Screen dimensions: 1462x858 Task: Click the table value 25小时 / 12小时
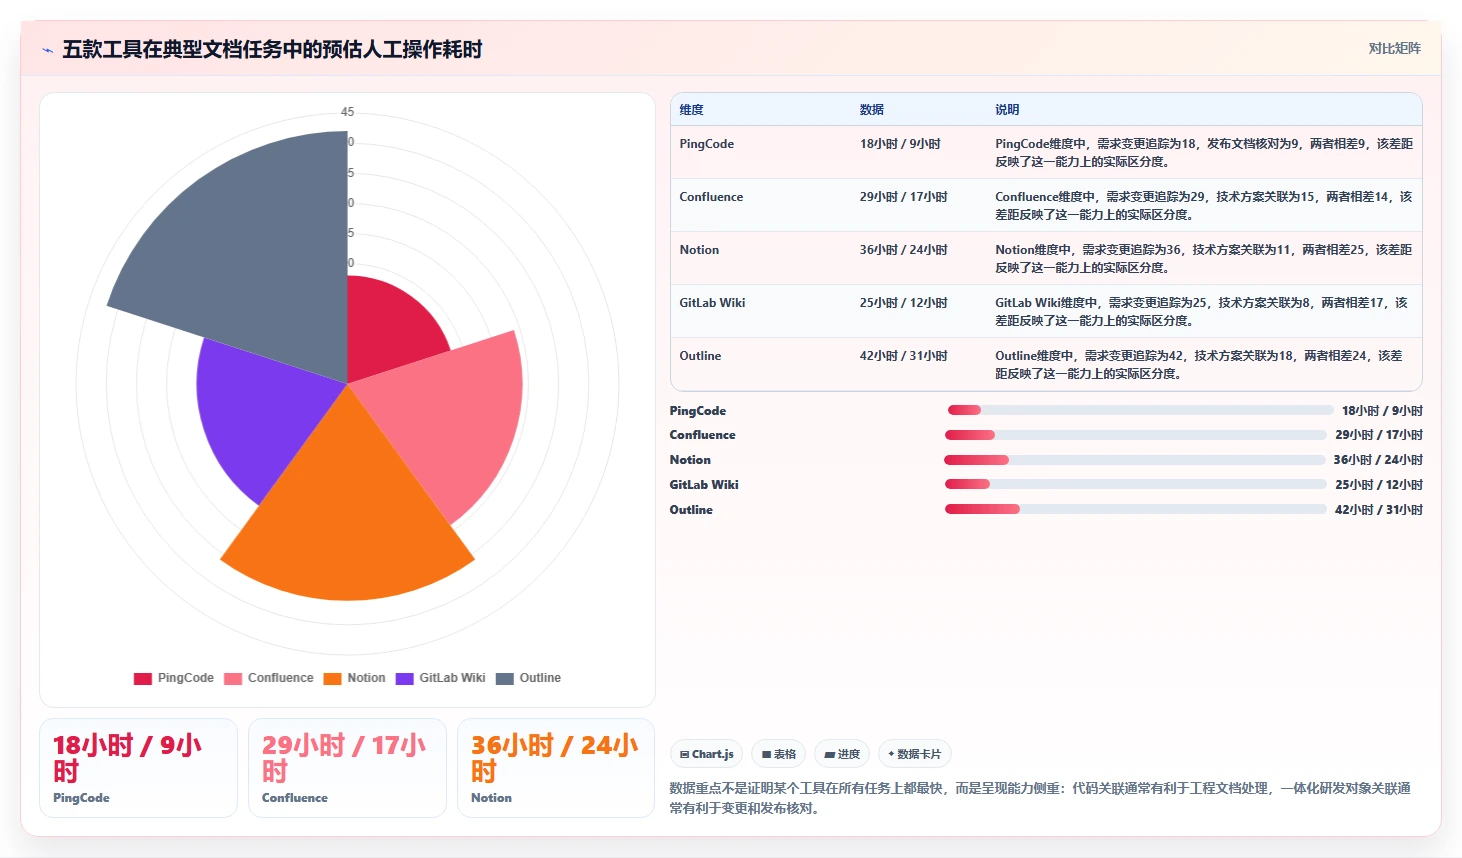pyautogui.click(x=903, y=303)
